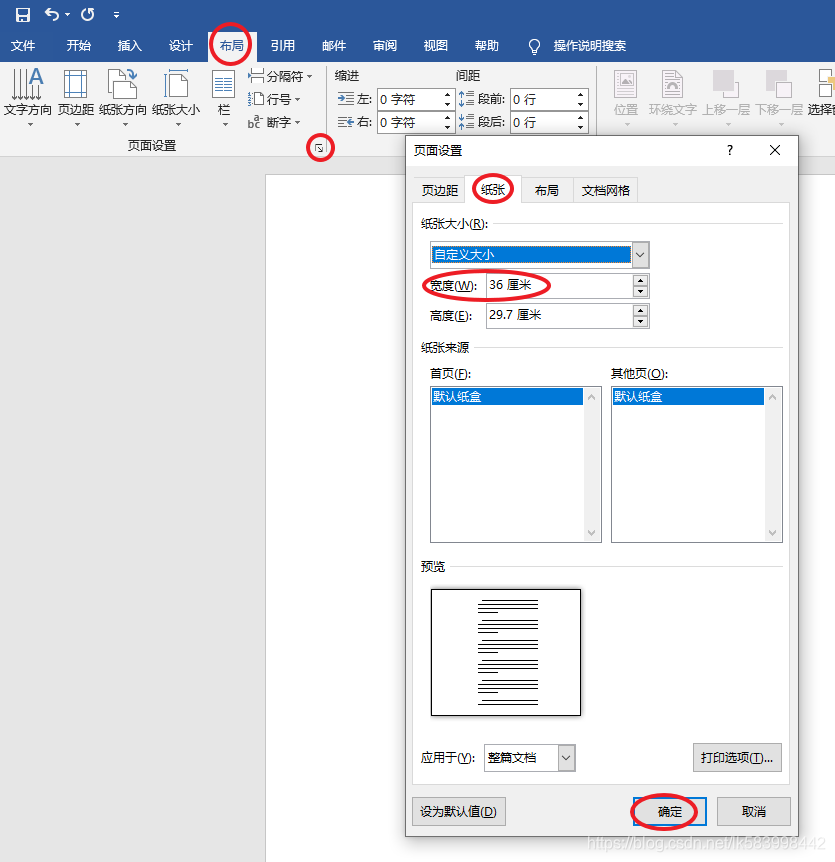Image resolution: width=835 pixels, height=862 pixels.
Task: Click the dialog help question mark
Action: click(x=729, y=150)
